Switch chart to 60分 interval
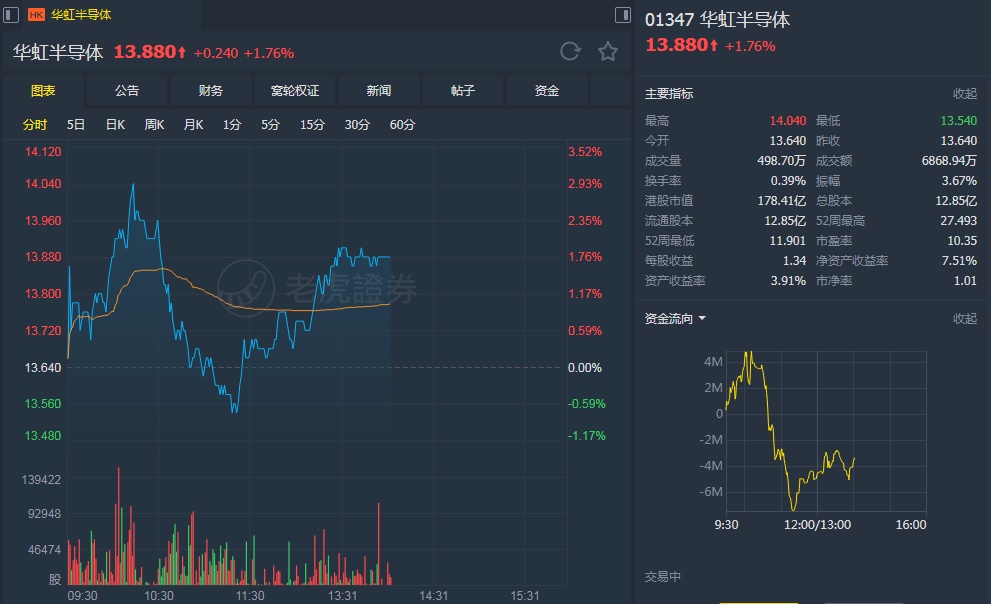 click(x=403, y=125)
